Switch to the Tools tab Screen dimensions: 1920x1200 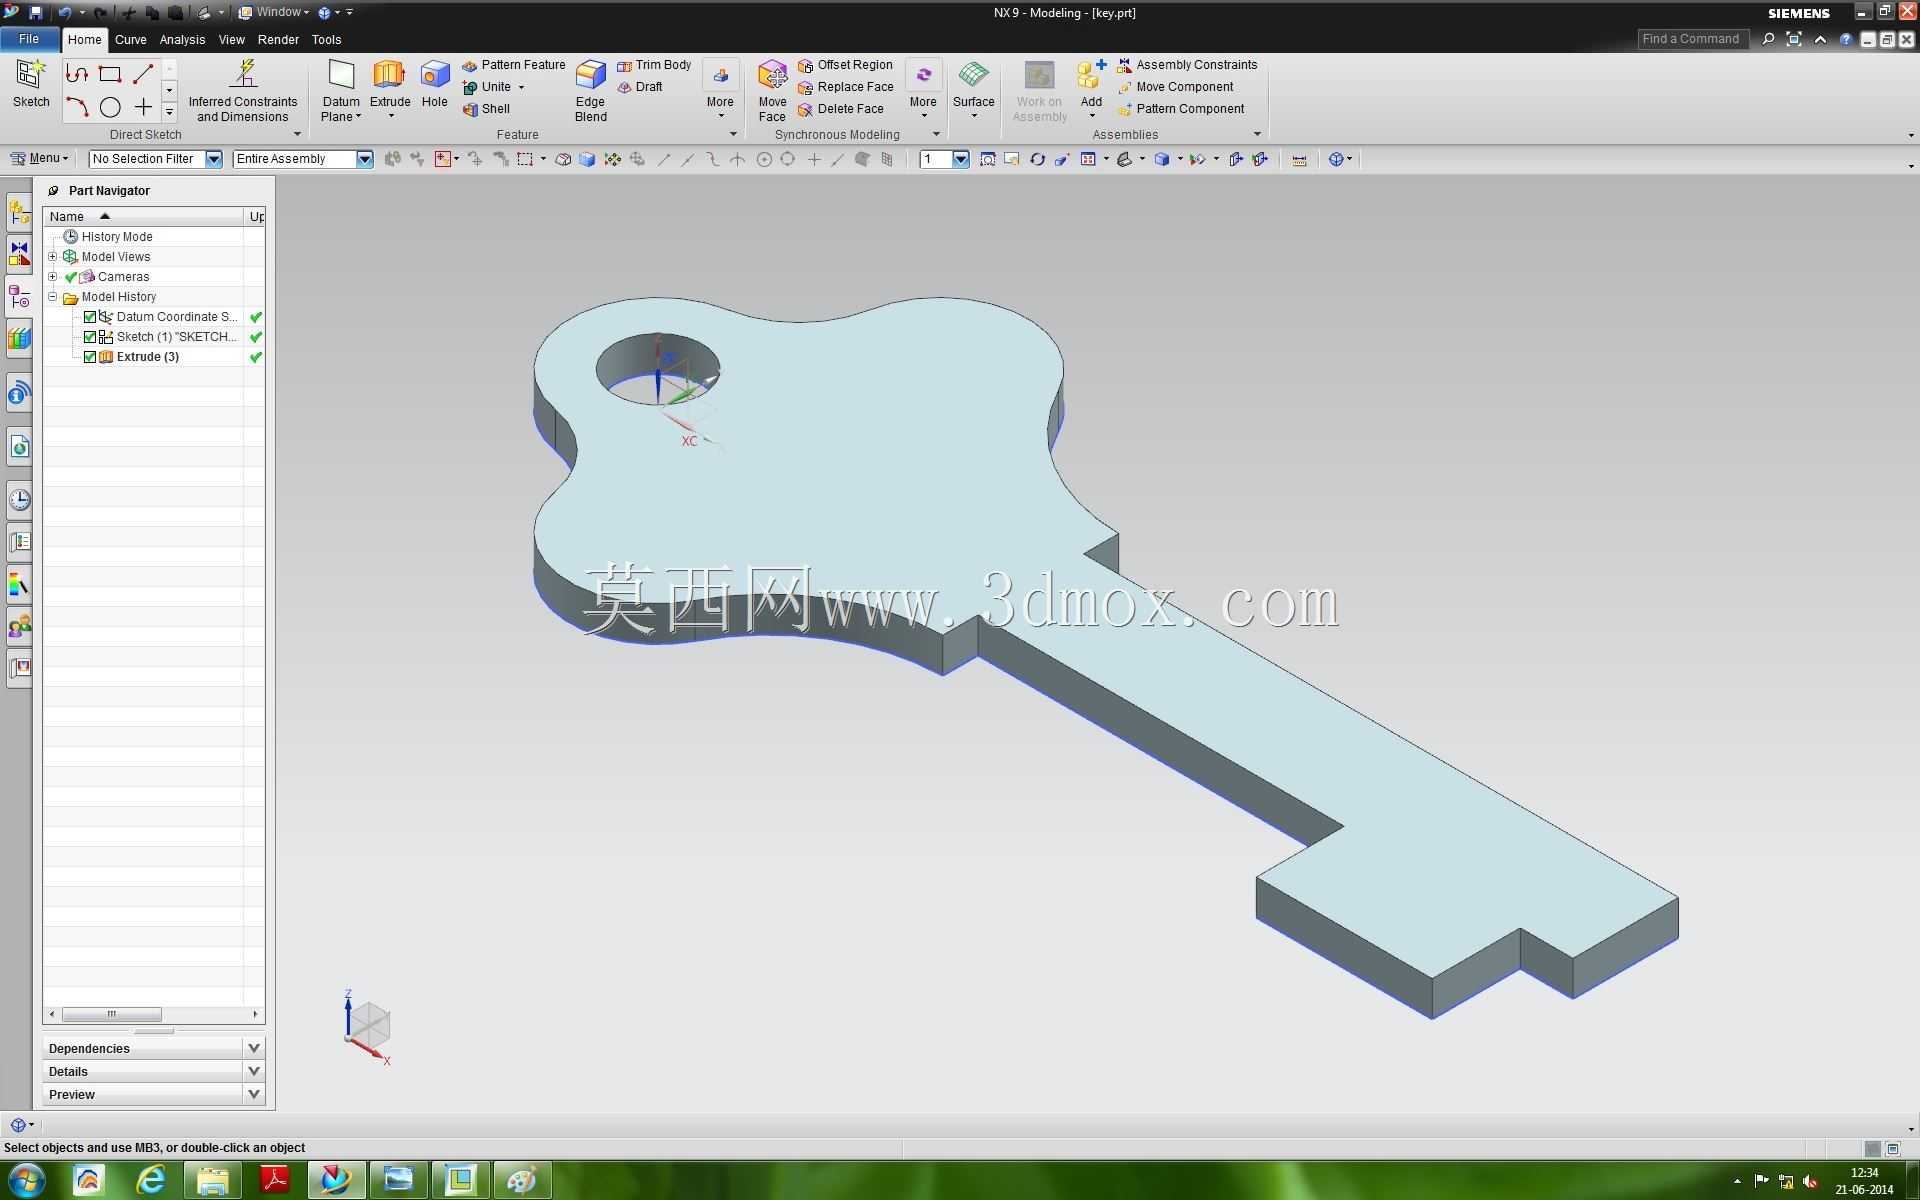(326, 40)
